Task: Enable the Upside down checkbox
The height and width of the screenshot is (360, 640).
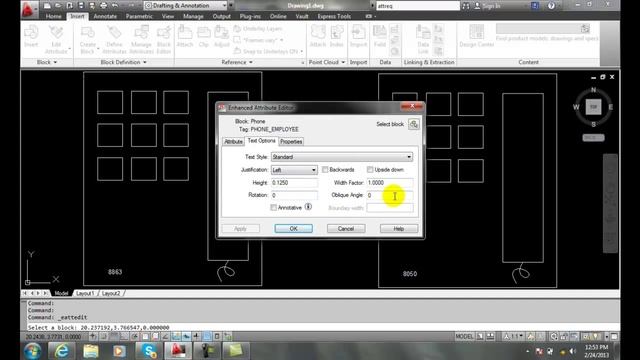Action: (370, 169)
